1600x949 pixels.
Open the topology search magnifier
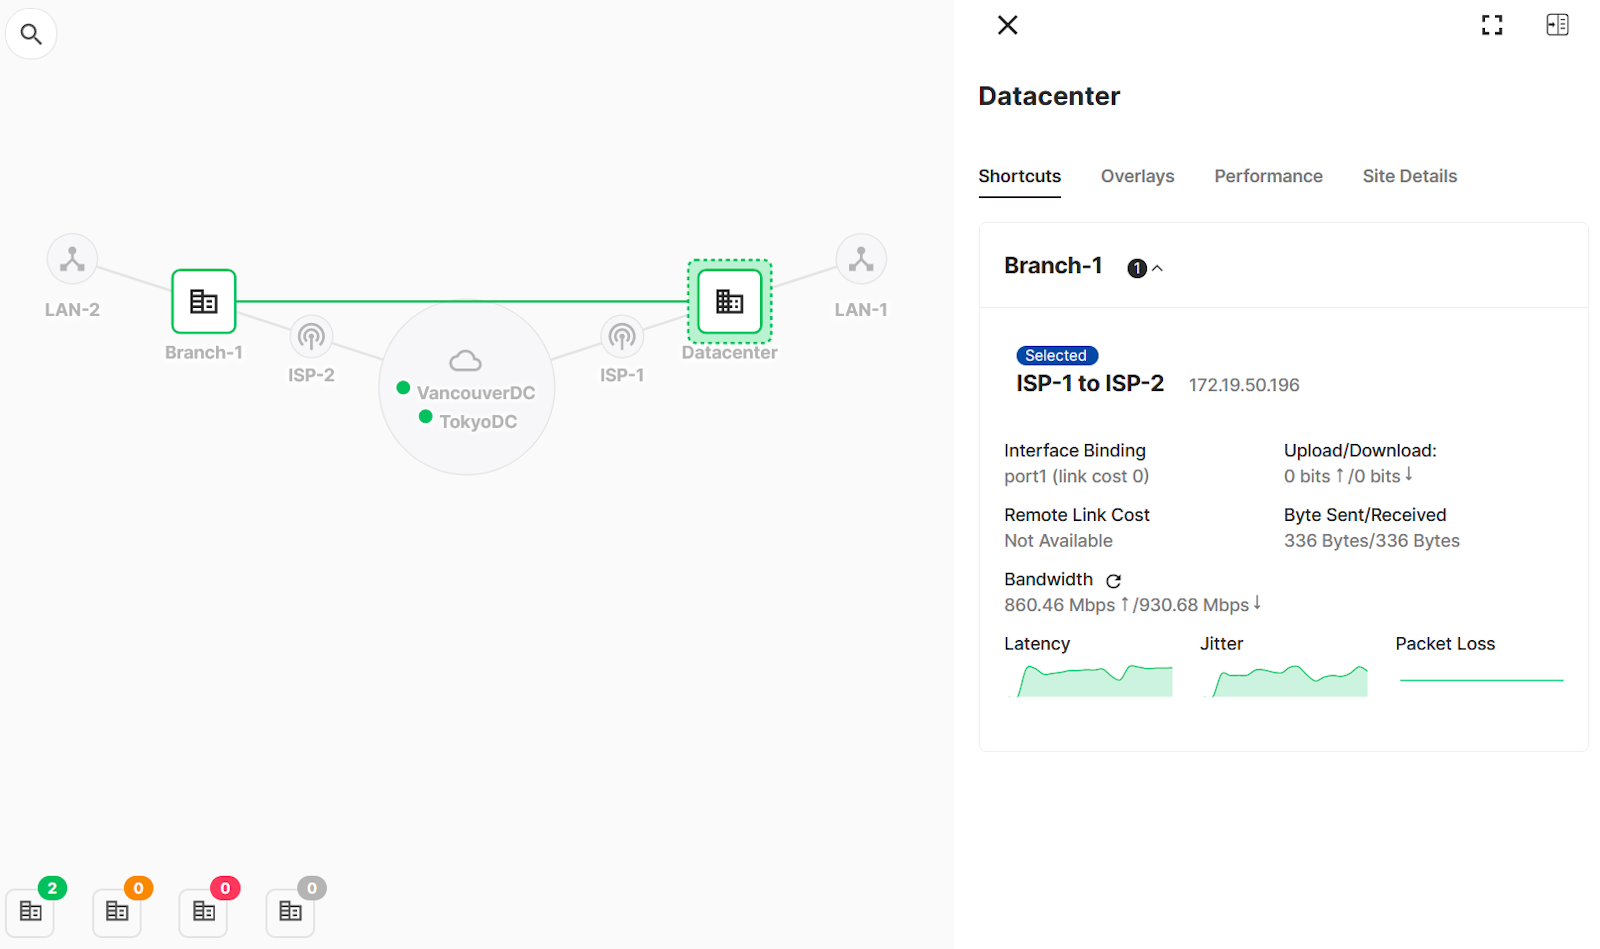[x=31, y=33]
